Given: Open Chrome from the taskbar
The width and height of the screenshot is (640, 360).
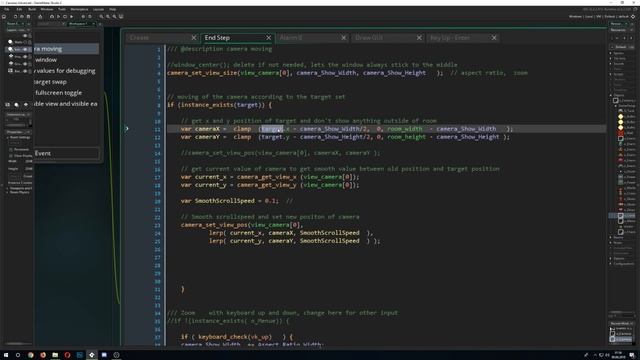Looking at the screenshot, I should pos(31,355).
